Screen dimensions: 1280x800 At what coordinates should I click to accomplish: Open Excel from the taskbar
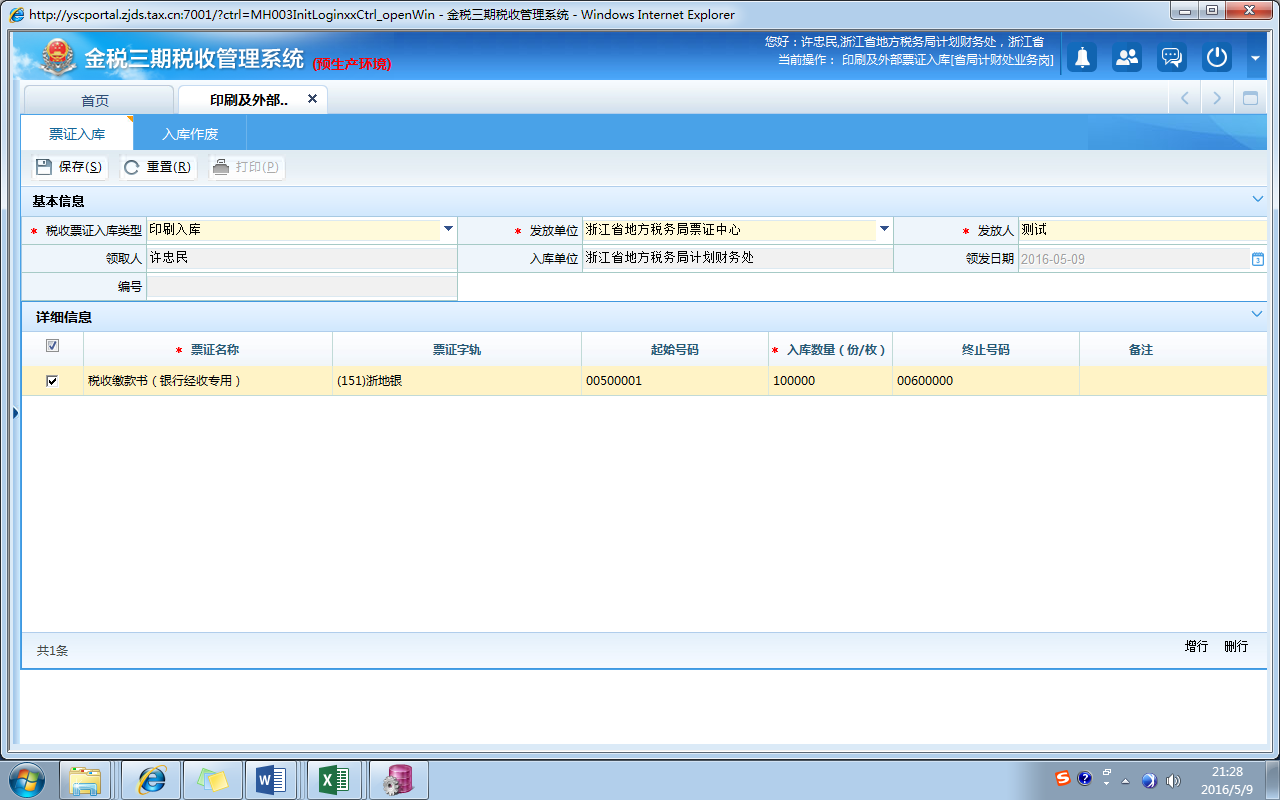(333, 780)
